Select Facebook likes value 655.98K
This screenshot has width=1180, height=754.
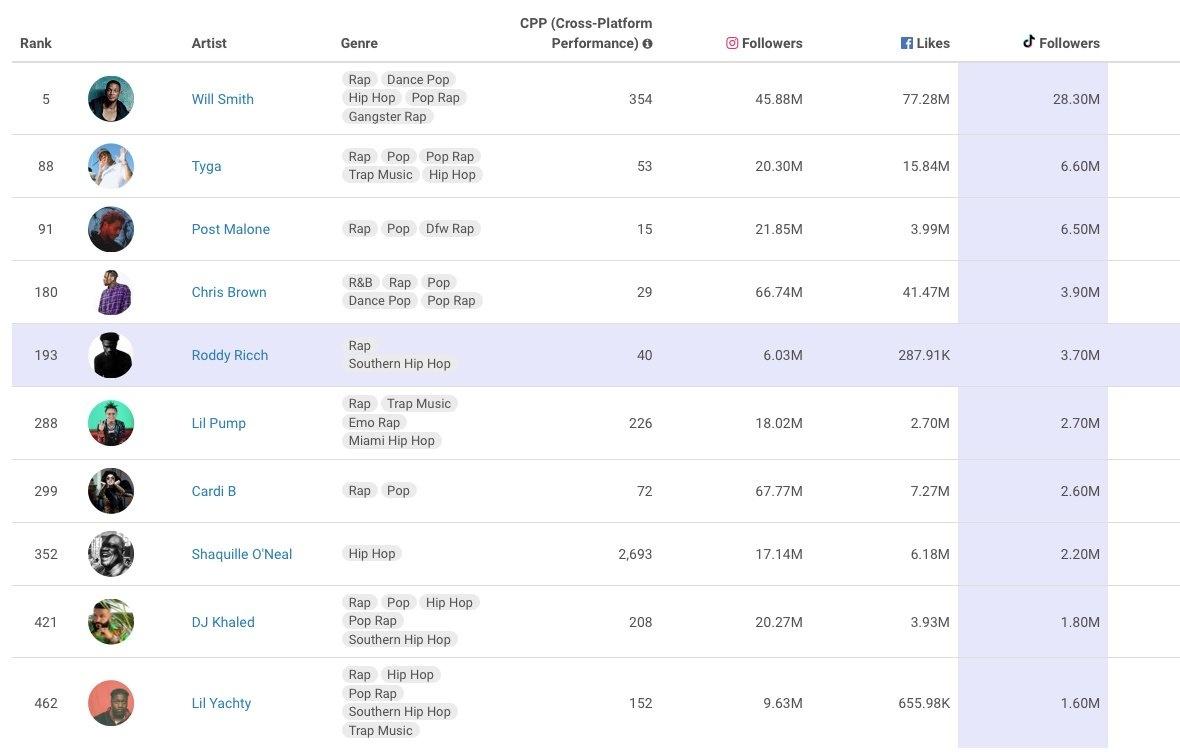click(924, 703)
